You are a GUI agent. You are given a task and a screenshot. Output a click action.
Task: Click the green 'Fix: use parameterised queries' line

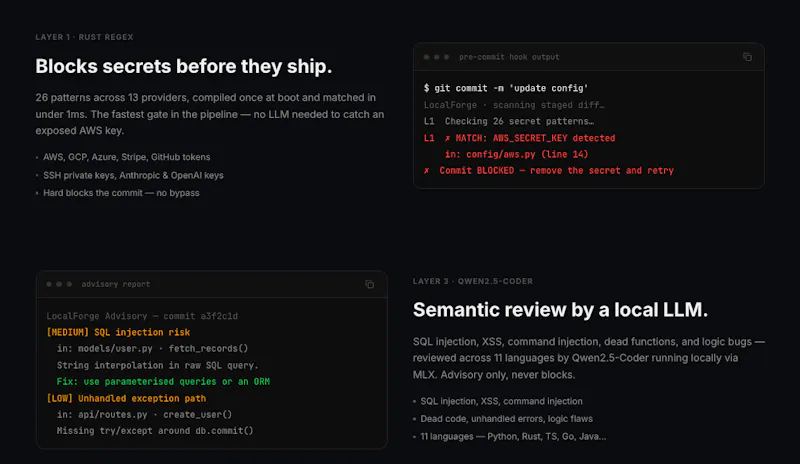pyautogui.click(x=163, y=382)
